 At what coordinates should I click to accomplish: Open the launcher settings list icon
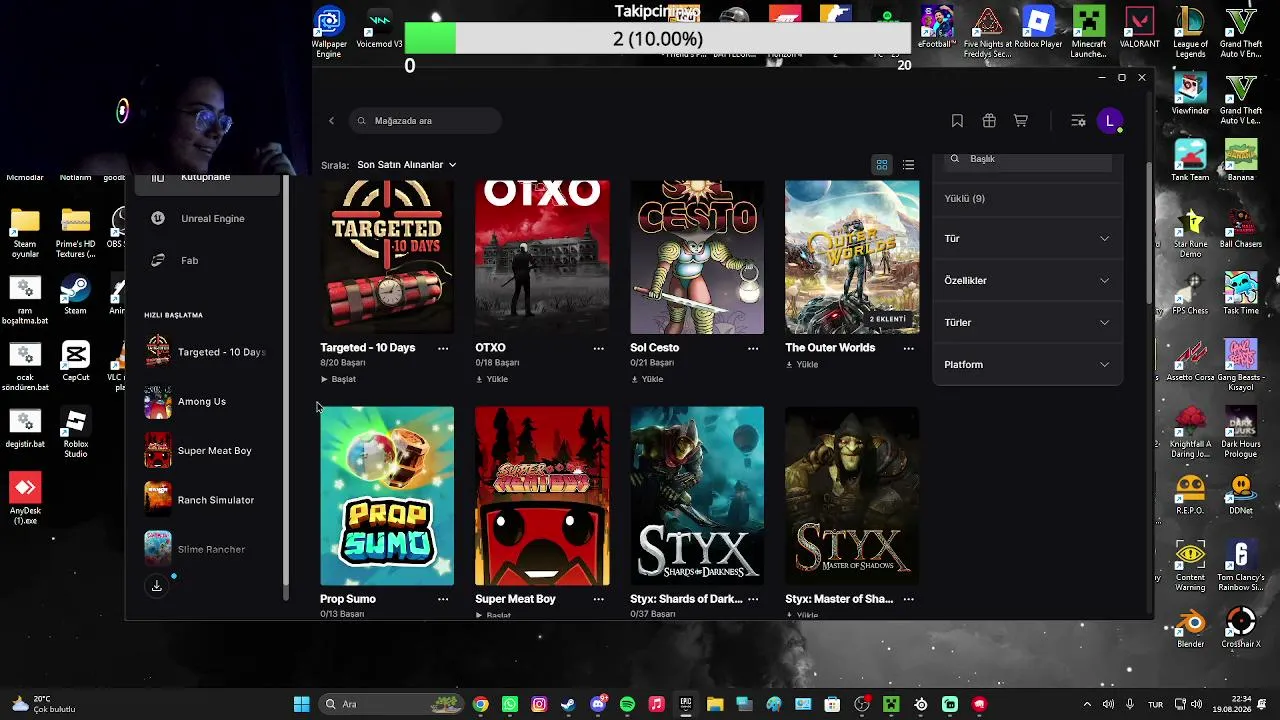[1078, 121]
